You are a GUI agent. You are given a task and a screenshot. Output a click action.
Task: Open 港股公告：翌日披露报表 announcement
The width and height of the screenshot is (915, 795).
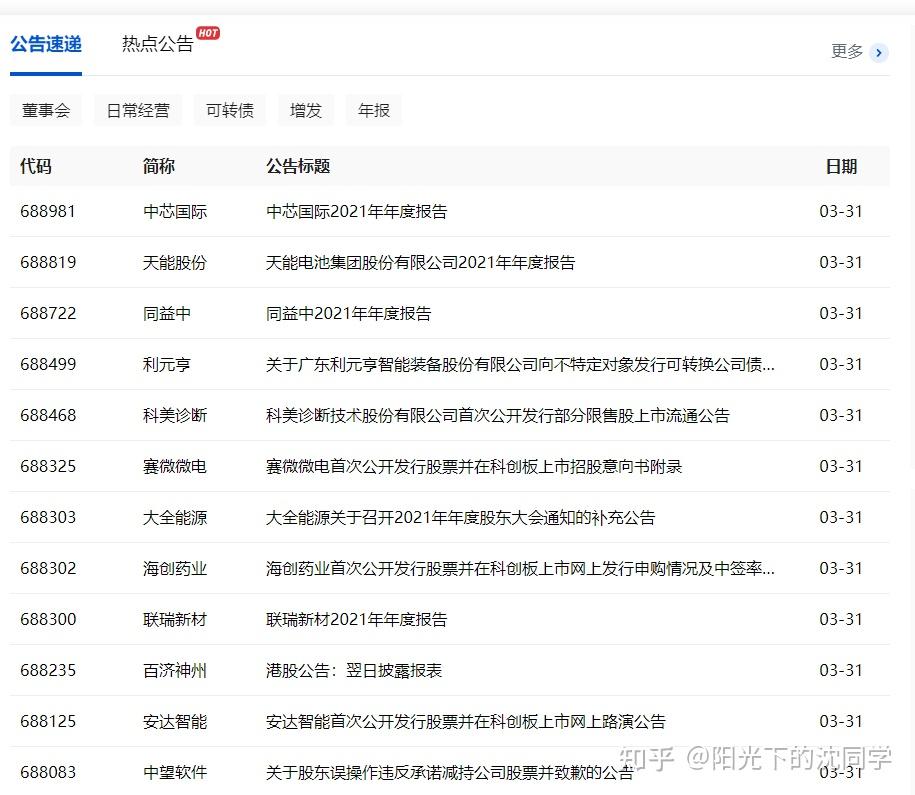coord(354,670)
